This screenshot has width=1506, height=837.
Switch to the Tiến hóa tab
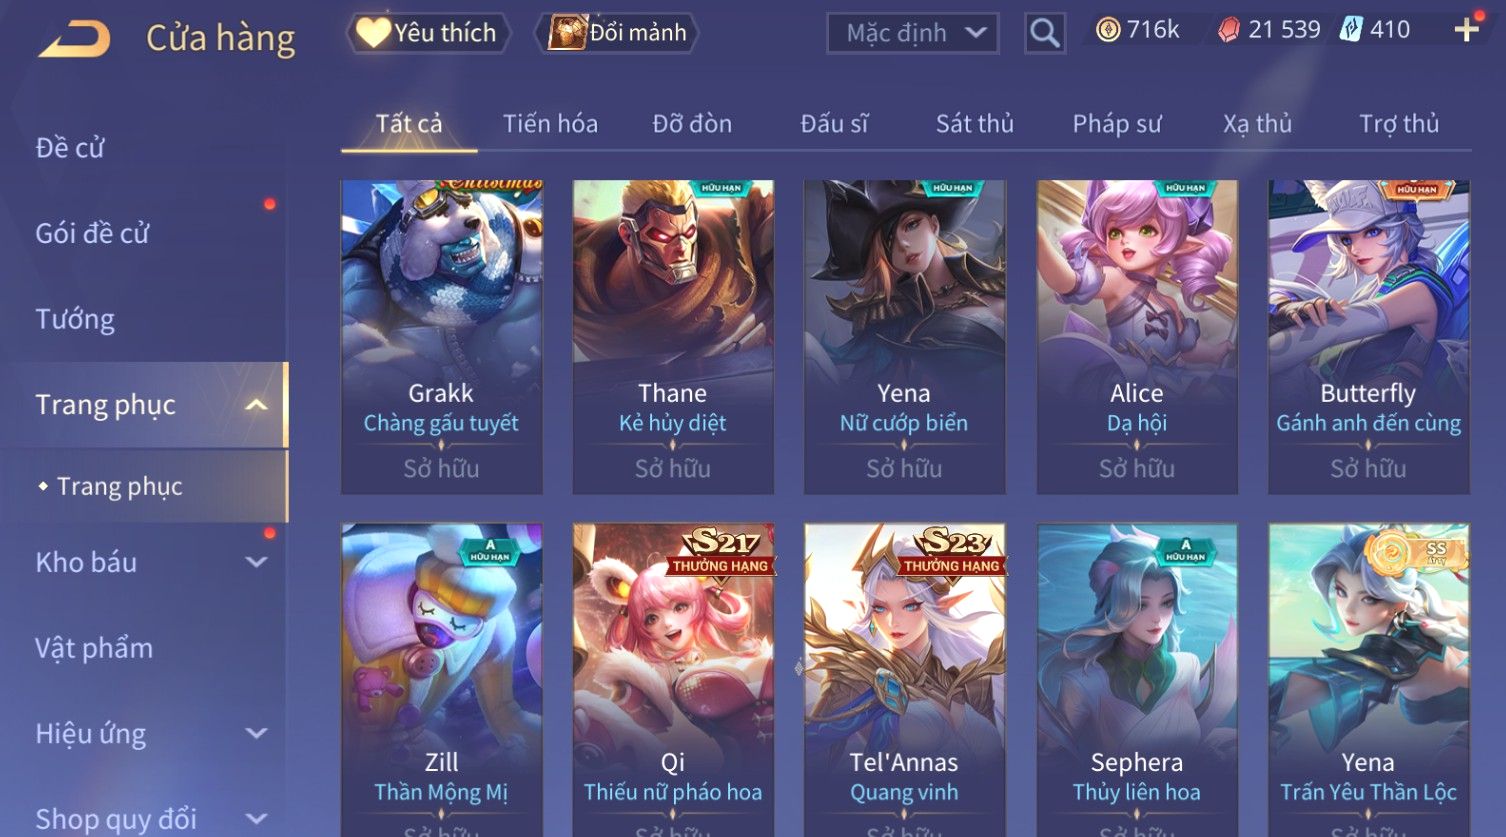pos(550,124)
